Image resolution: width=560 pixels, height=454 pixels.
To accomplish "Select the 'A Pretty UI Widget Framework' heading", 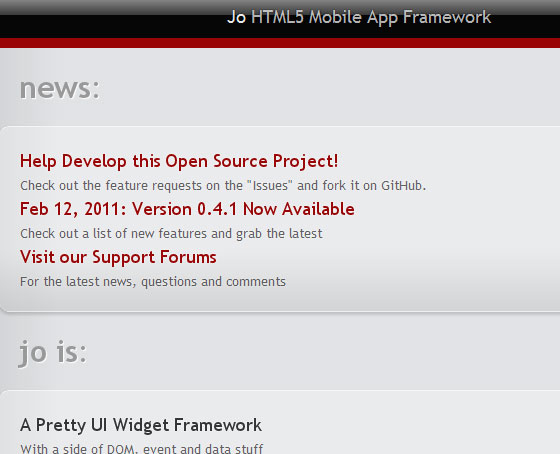I will click(x=141, y=425).
